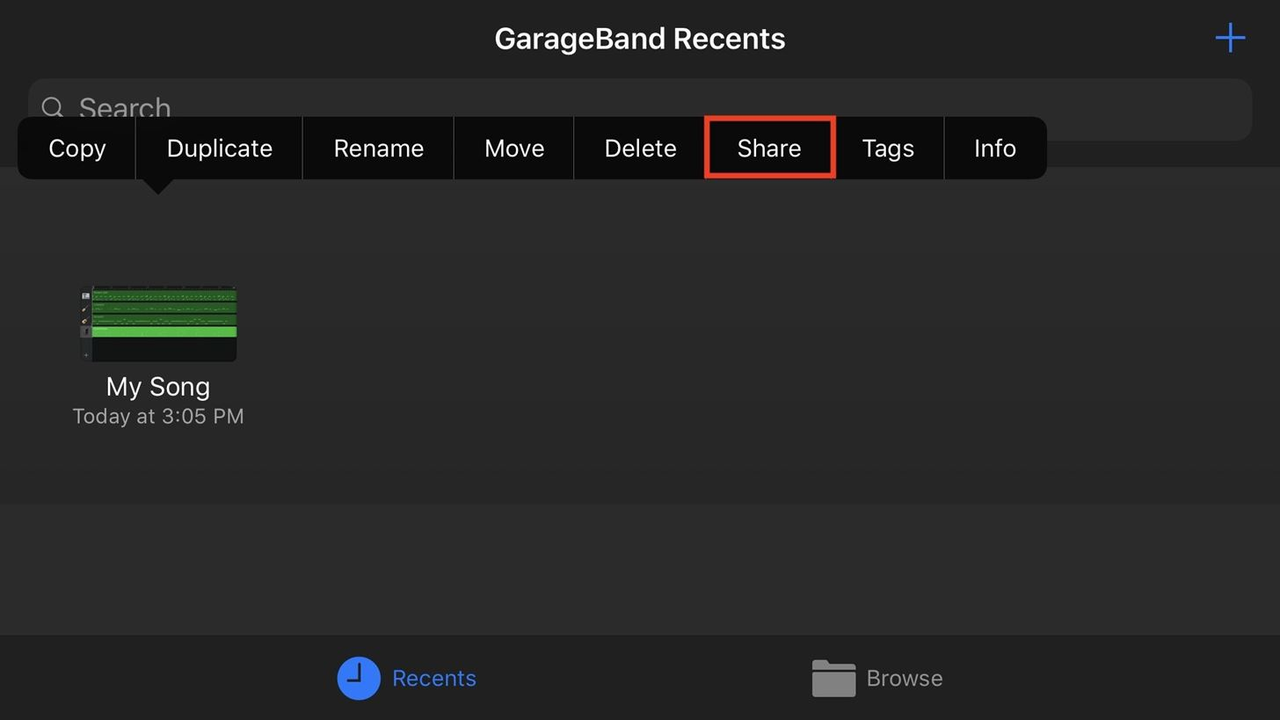
Task: Tap the green waveform preview image
Action: (157, 322)
